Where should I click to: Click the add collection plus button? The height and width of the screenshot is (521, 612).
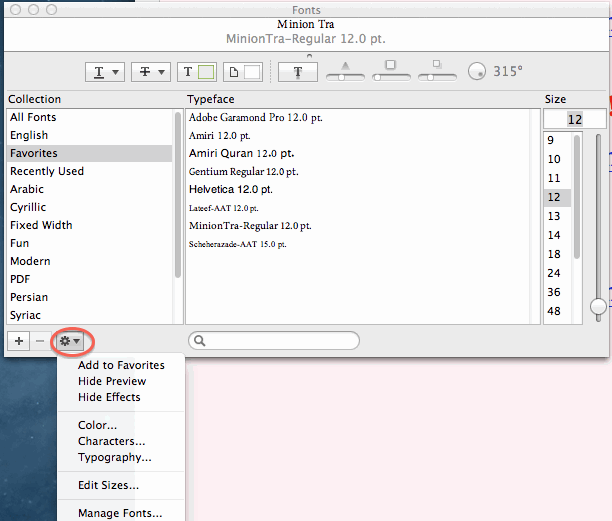point(19,341)
